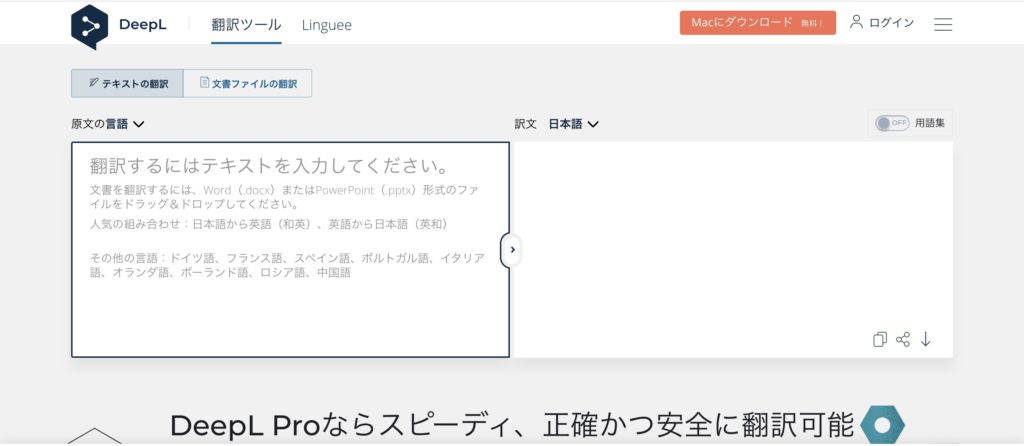
Task: Expand the 原文の言語 source language dropdown
Action: tap(108, 124)
